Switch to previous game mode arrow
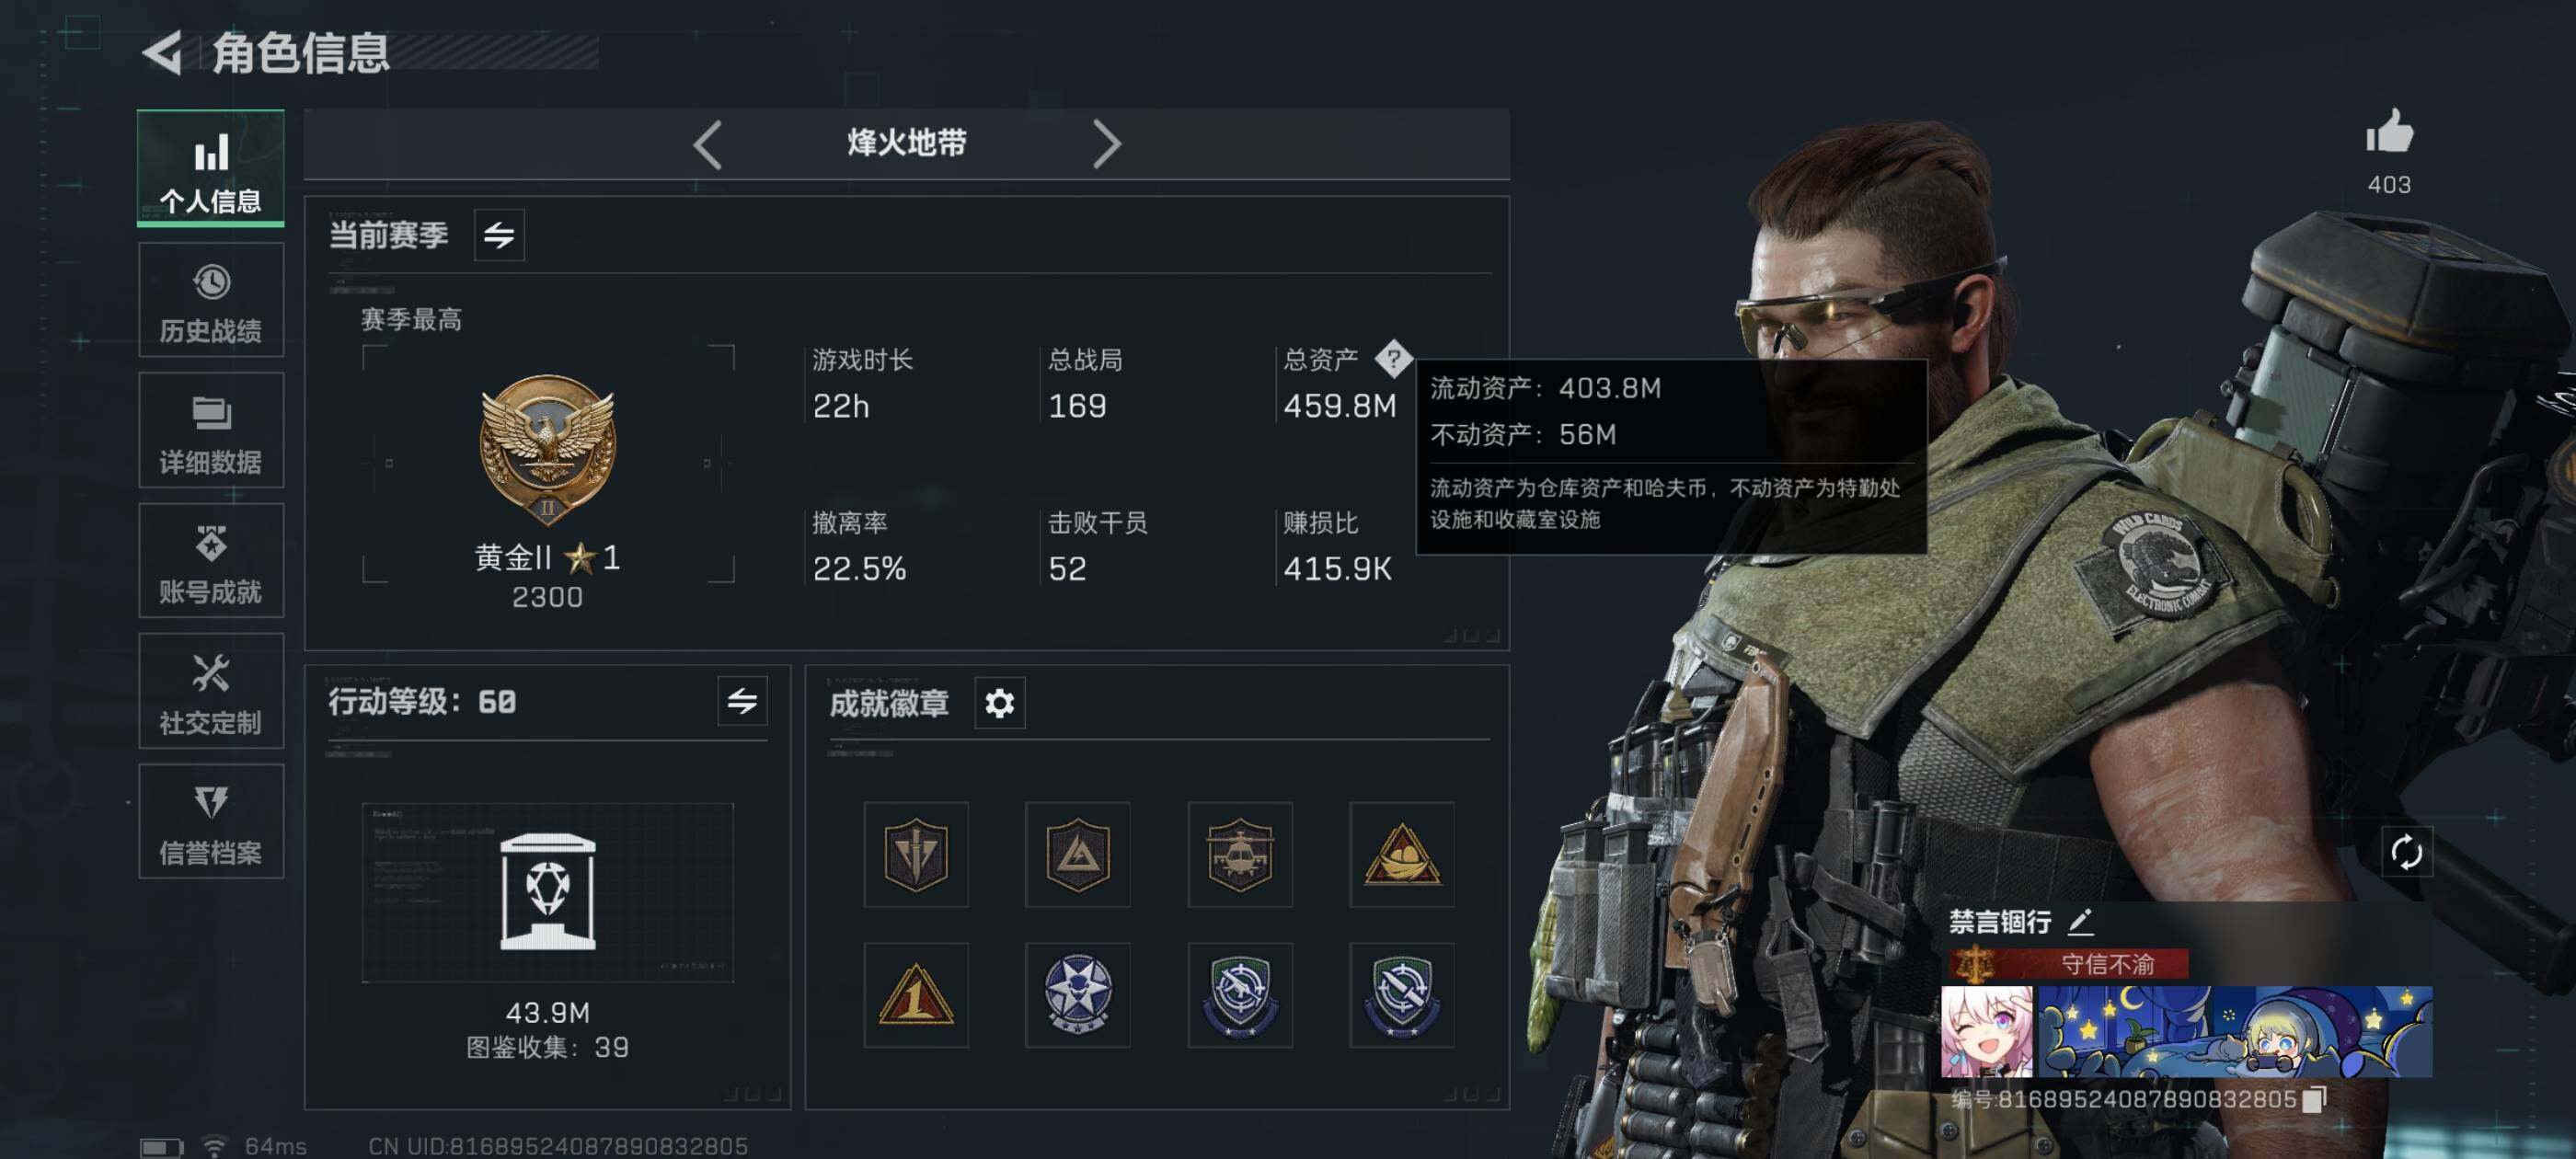The height and width of the screenshot is (1159, 2576). pyautogui.click(x=708, y=145)
